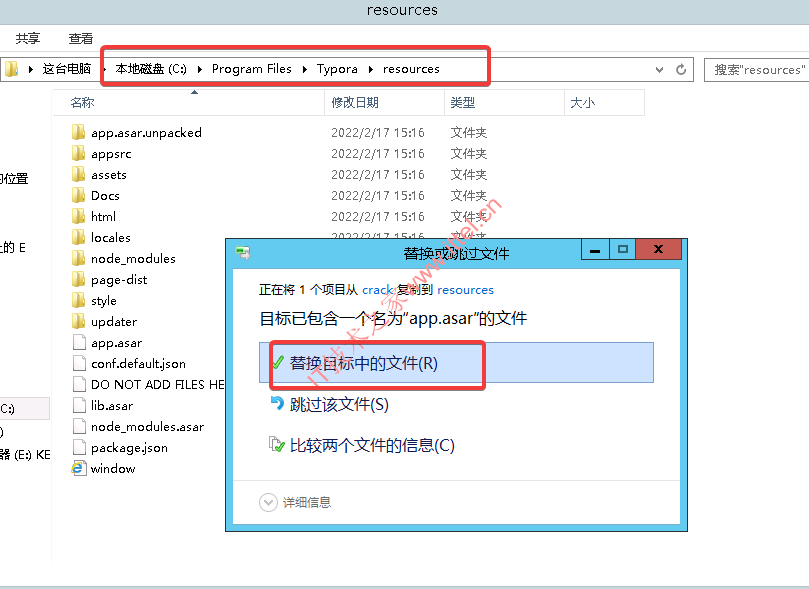809x589 pixels.
Task: Open the 共享 ribbon tab
Action: (28, 38)
